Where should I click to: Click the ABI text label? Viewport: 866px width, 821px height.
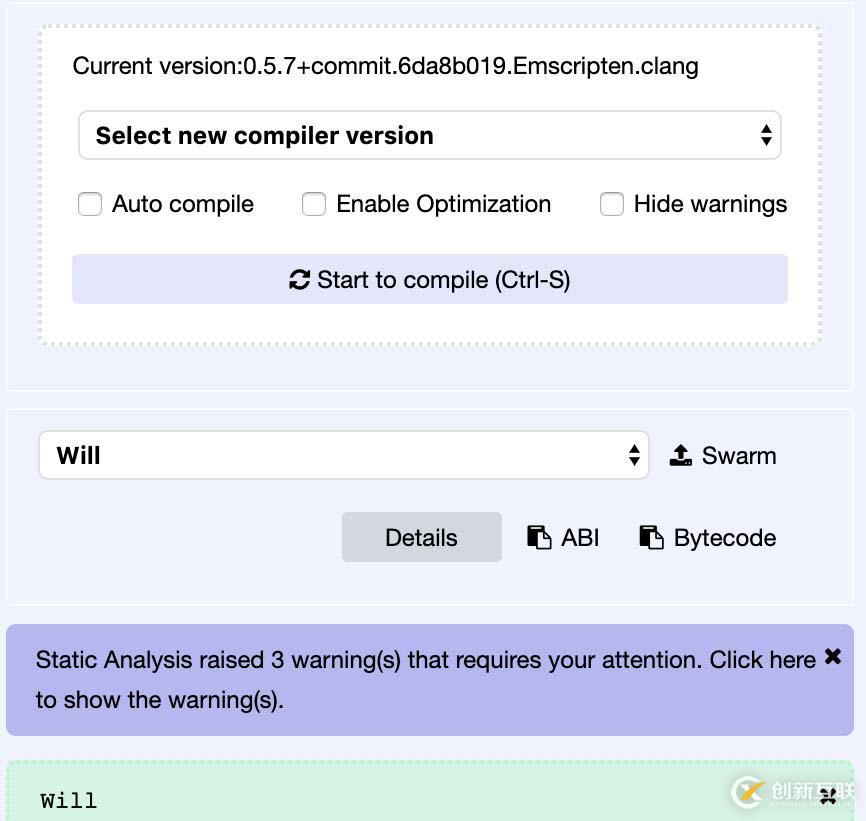point(580,538)
